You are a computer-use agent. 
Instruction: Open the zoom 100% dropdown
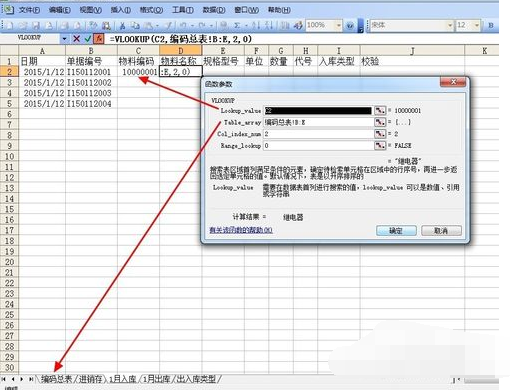338,25
